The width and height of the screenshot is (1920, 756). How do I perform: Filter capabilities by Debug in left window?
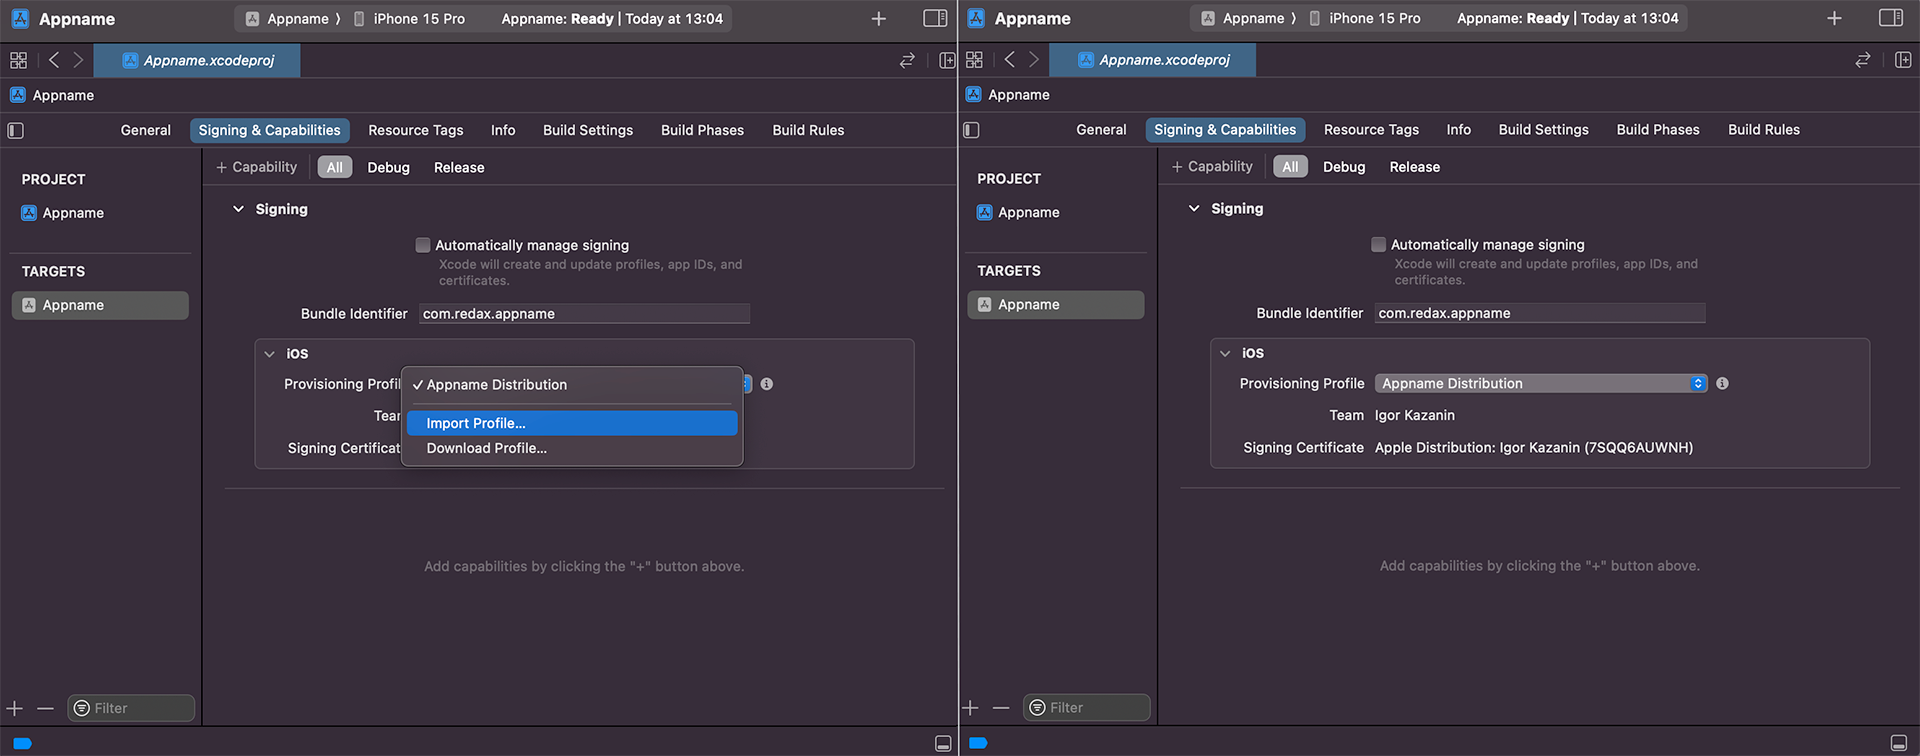pos(388,167)
